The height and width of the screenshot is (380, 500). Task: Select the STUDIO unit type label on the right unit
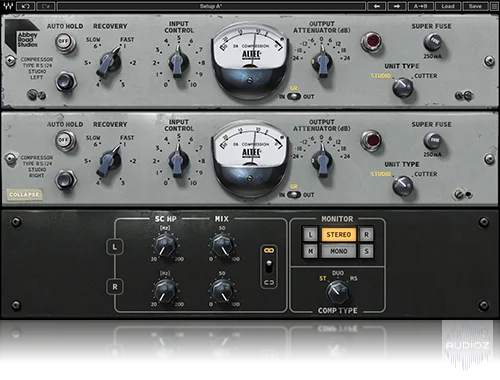tap(380, 174)
